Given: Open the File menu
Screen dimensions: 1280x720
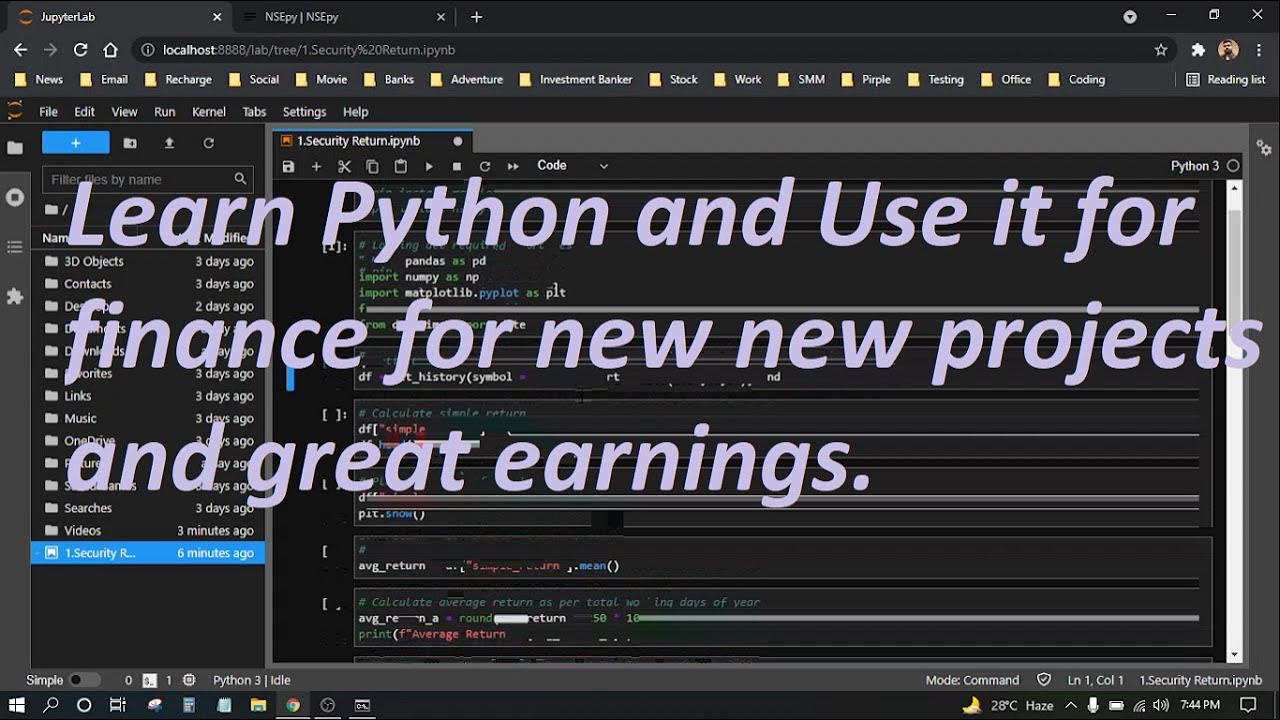Looking at the screenshot, I should [48, 112].
